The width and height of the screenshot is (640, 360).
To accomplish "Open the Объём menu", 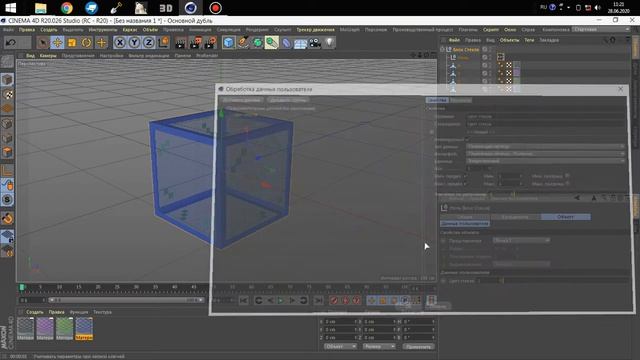I will tap(150, 30).
